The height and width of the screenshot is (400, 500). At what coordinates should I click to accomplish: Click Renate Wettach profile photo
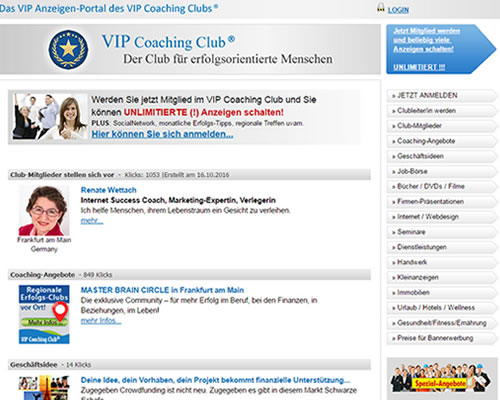click(44, 211)
